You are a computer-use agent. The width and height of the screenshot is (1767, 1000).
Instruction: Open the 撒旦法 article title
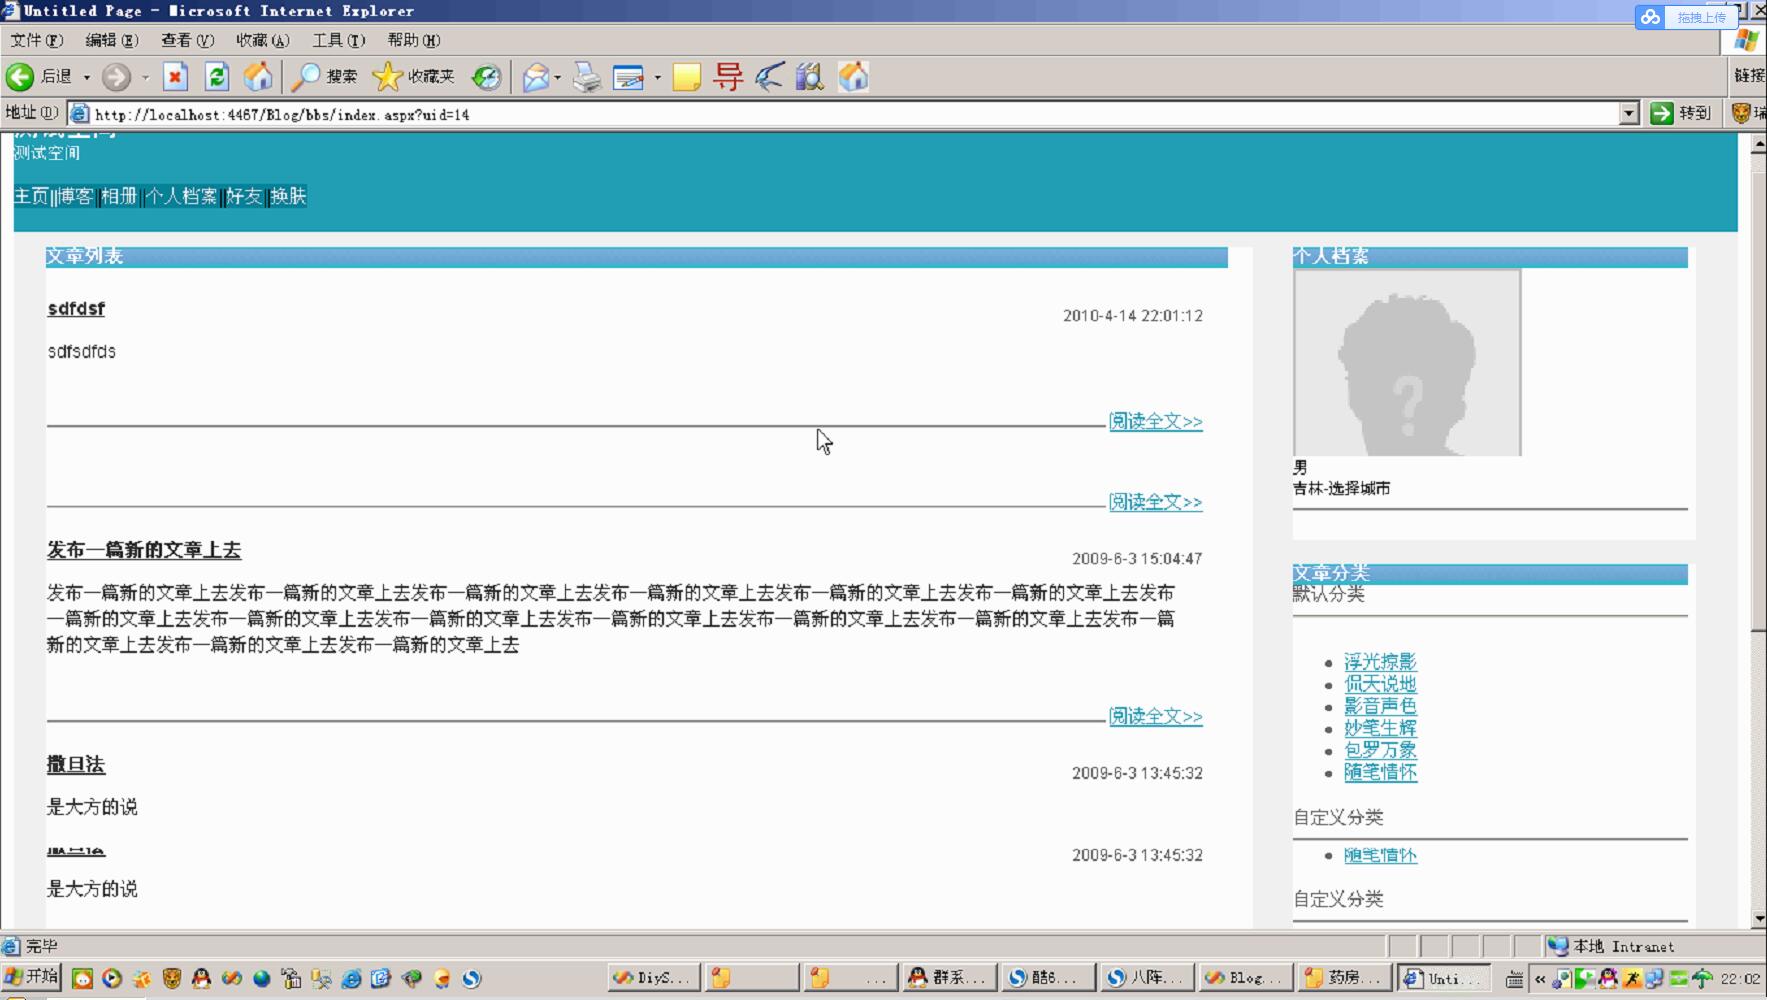click(x=76, y=765)
